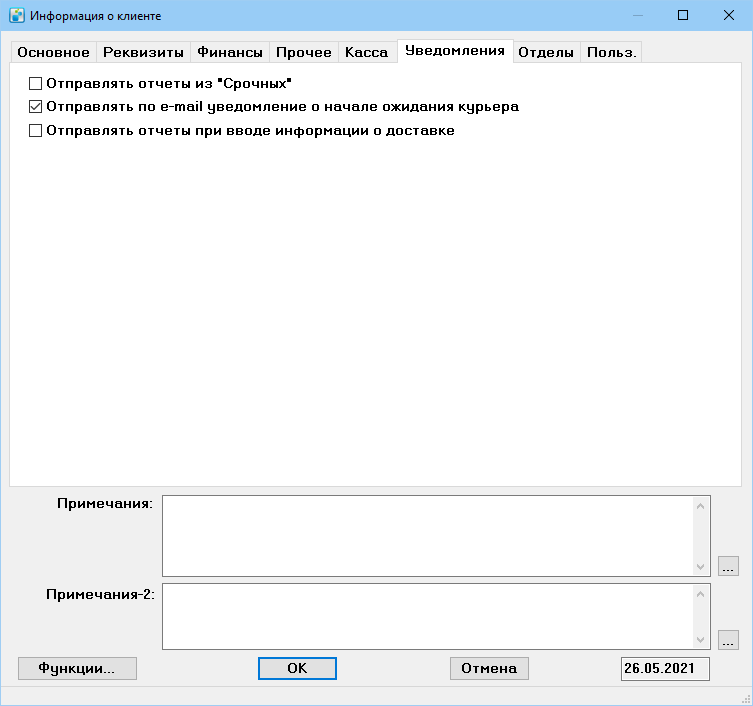Open the Касса tab
This screenshot has width=753, height=706.
click(x=366, y=52)
